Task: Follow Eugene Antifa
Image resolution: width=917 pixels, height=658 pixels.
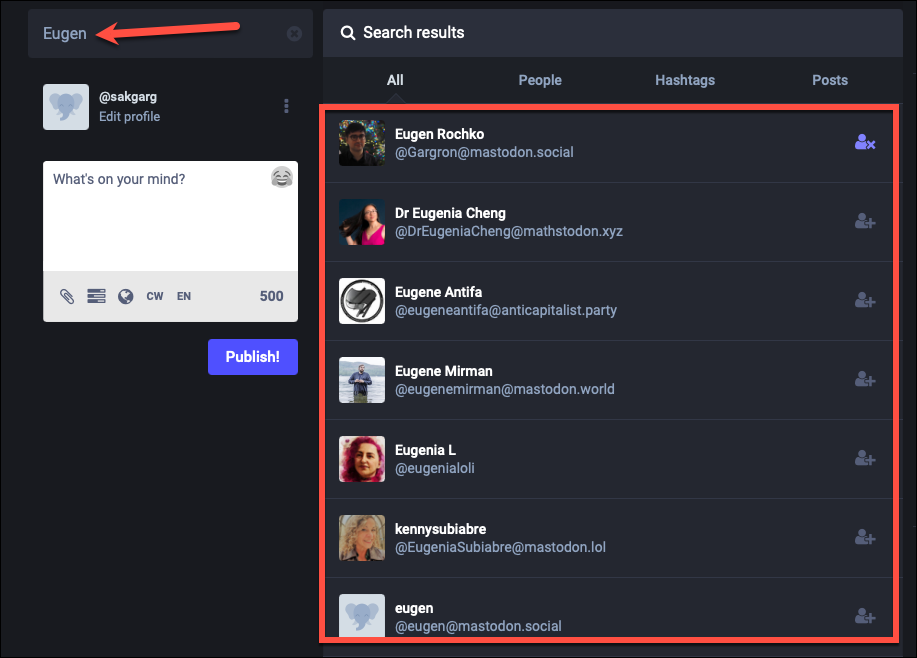Action: (865, 301)
